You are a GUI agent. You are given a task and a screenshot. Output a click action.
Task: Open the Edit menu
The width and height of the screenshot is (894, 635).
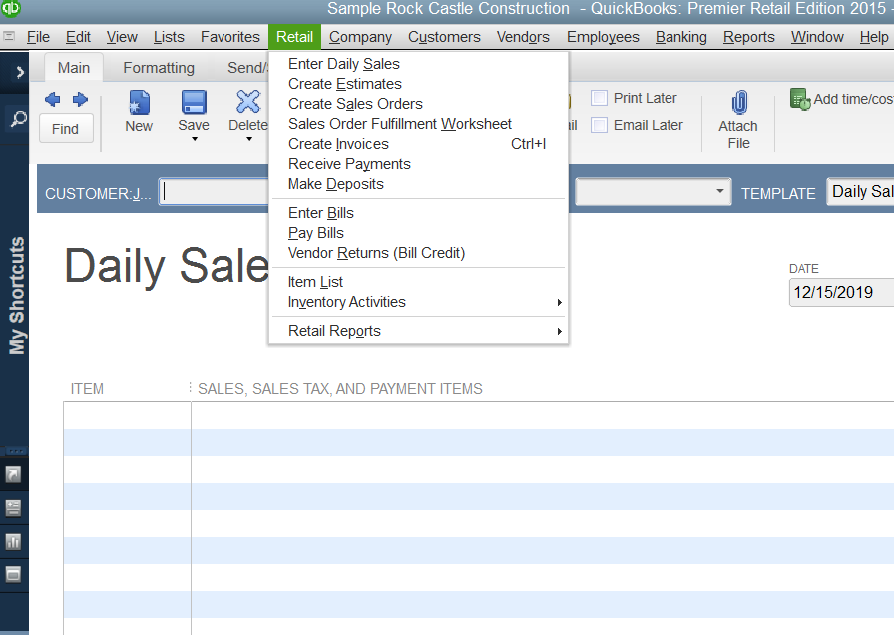click(x=78, y=37)
